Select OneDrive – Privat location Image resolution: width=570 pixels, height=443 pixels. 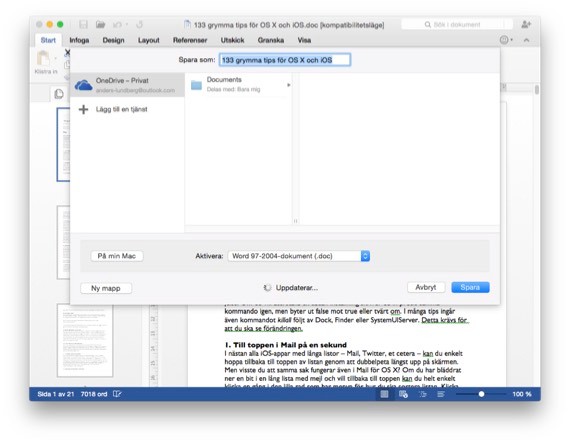pos(127,85)
